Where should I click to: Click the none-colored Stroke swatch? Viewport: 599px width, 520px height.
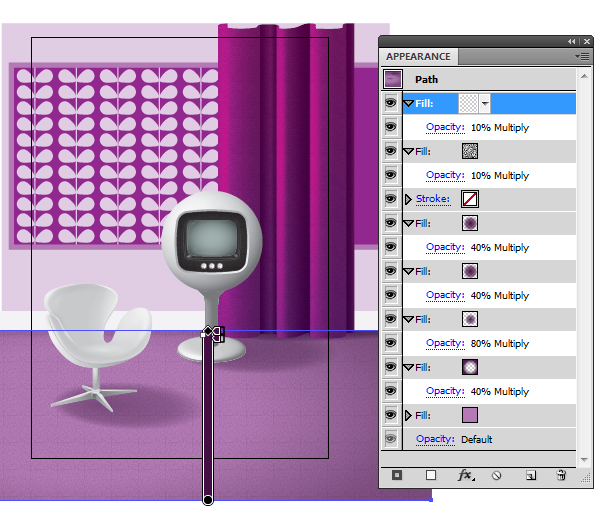pyautogui.click(x=470, y=199)
